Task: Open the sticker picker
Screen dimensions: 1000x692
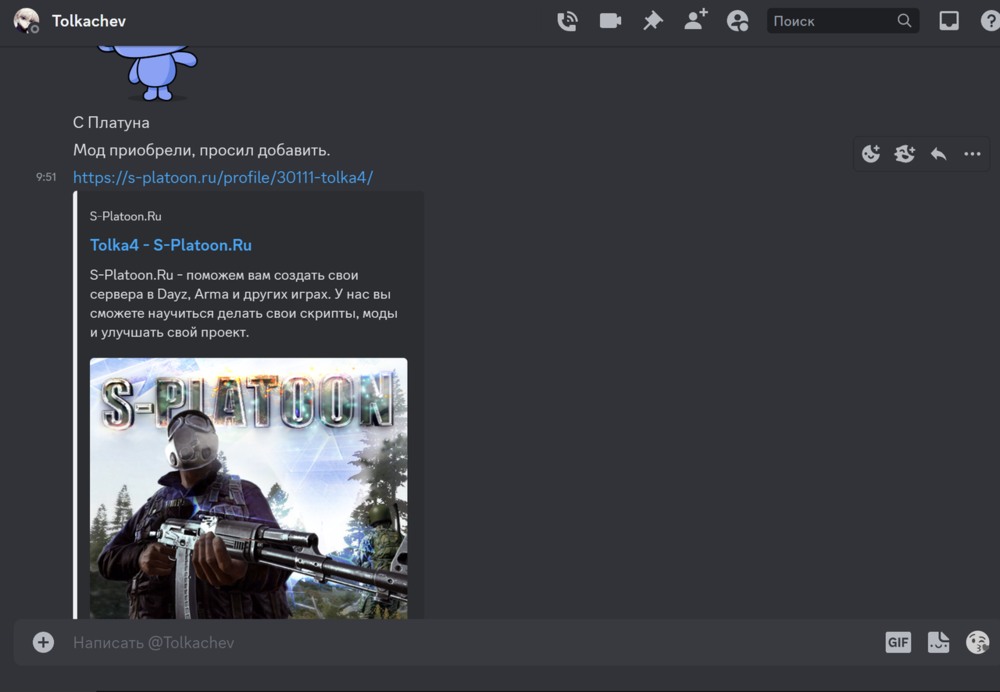Action: tap(938, 642)
